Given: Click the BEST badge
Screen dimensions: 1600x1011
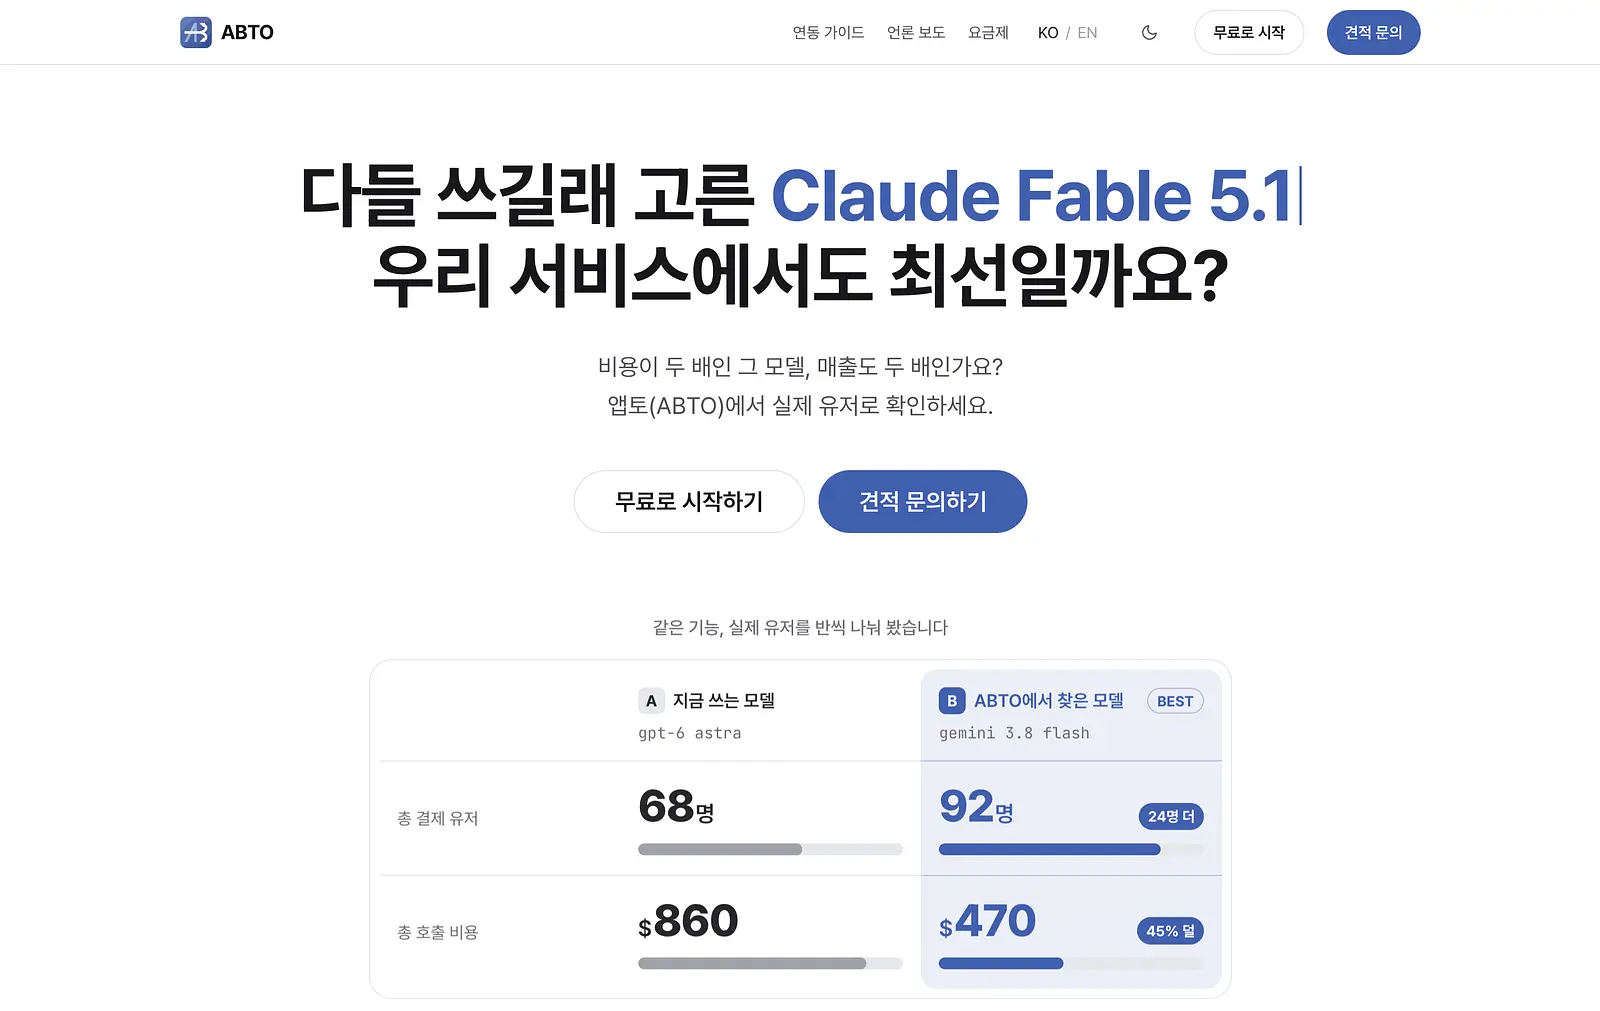Looking at the screenshot, I should tap(1175, 701).
